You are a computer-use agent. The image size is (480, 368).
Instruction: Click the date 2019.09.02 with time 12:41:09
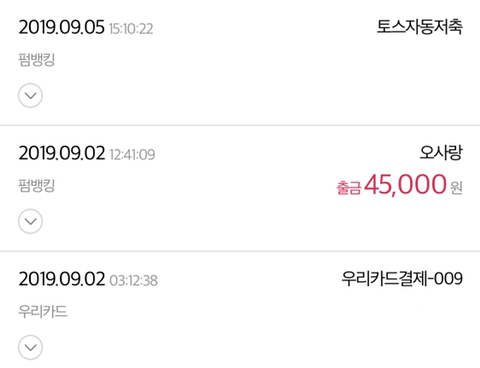click(62, 153)
